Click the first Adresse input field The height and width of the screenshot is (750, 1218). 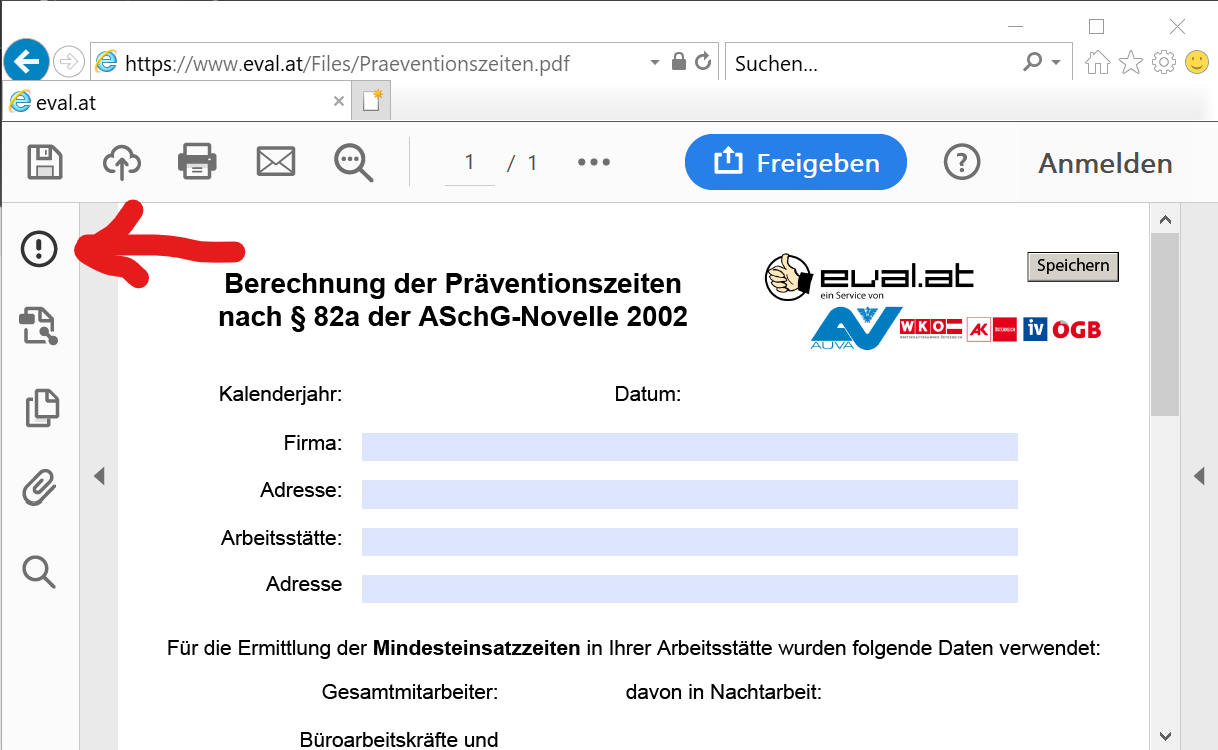690,494
